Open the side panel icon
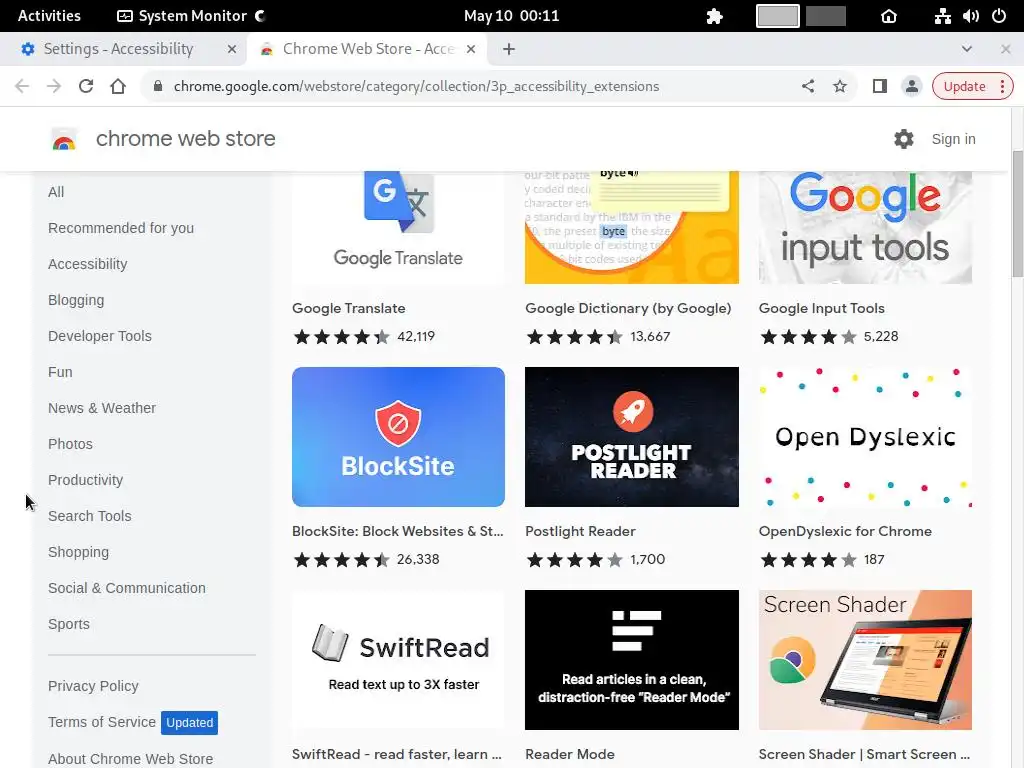This screenshot has height=768, width=1024. (x=880, y=86)
